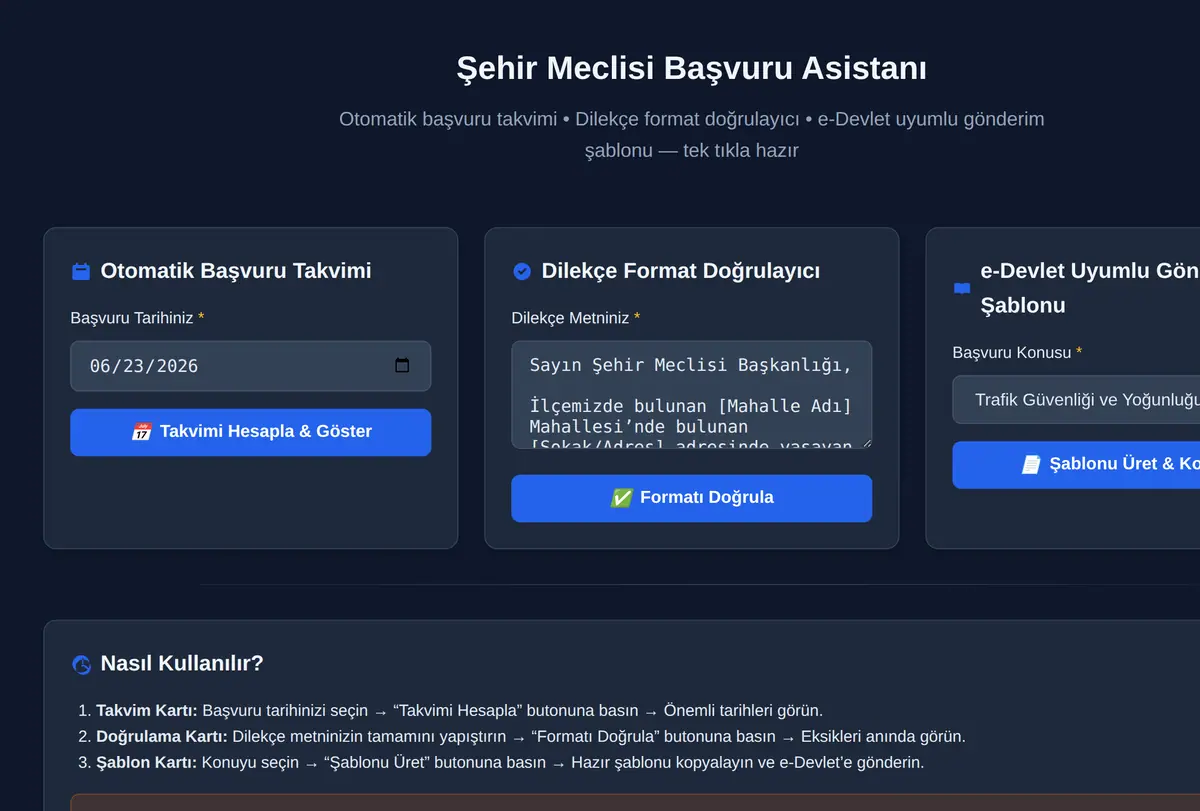Click the Şablonu Üret button
Screen dimensions: 1200x811
tap(1076, 465)
